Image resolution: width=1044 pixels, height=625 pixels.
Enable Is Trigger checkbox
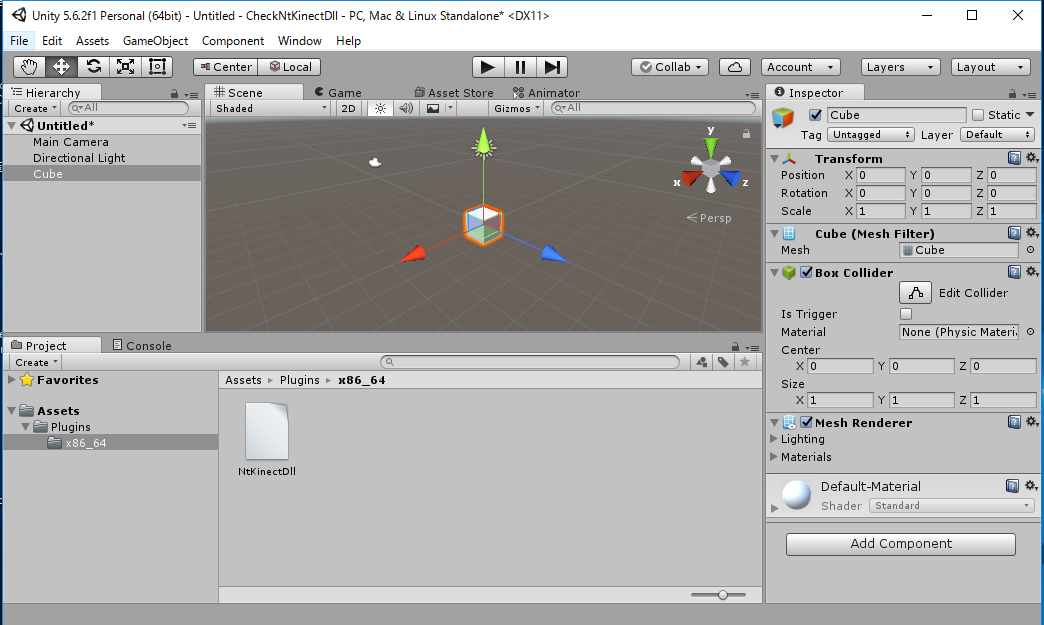906,314
